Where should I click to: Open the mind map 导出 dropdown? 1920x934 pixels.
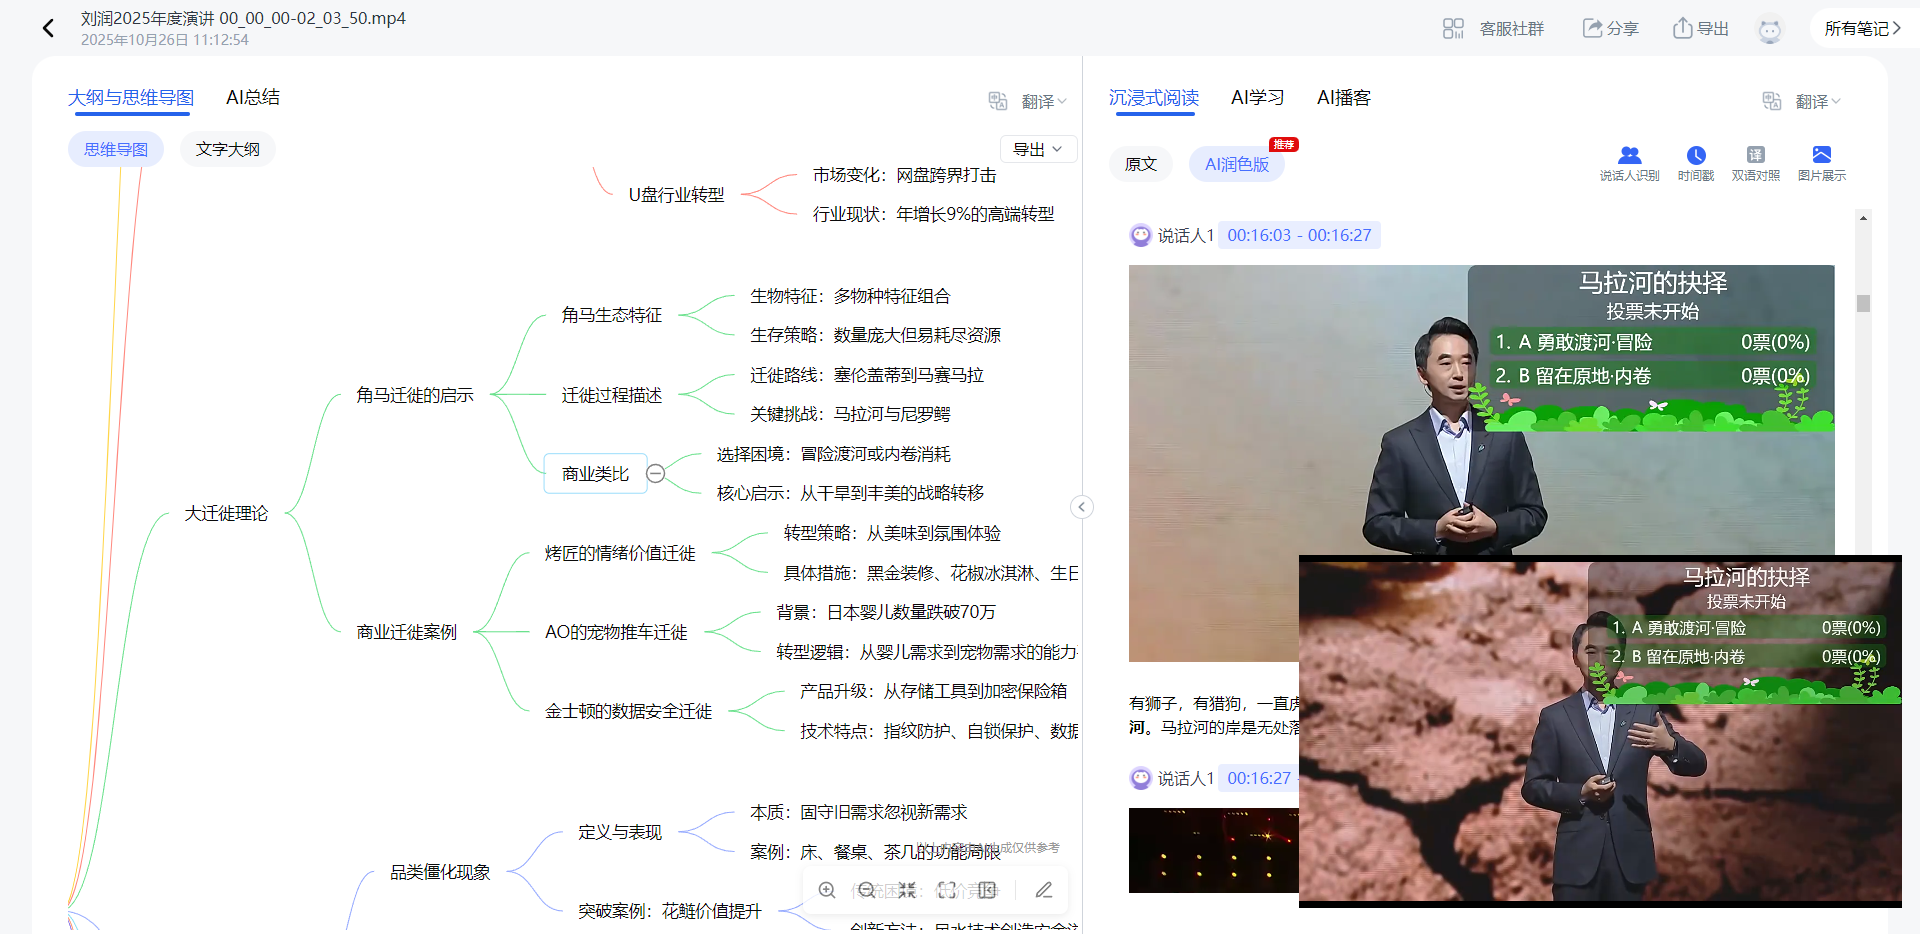[1037, 149]
